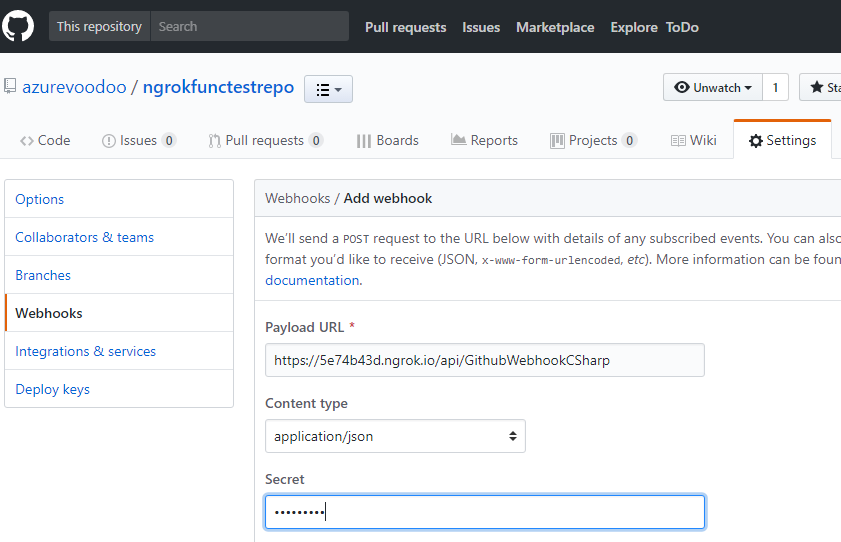
Task: Select Collaborators & teams in the sidebar
Action: pyautogui.click(x=85, y=237)
